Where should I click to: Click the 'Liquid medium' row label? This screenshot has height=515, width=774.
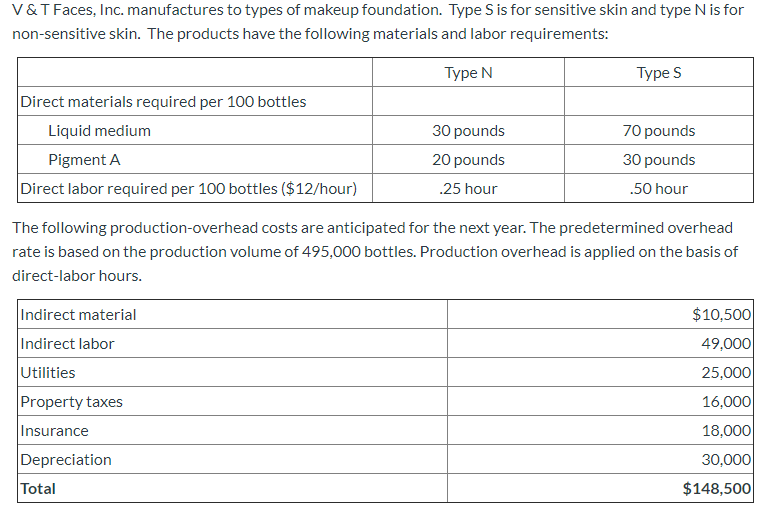pyautogui.click(x=99, y=131)
